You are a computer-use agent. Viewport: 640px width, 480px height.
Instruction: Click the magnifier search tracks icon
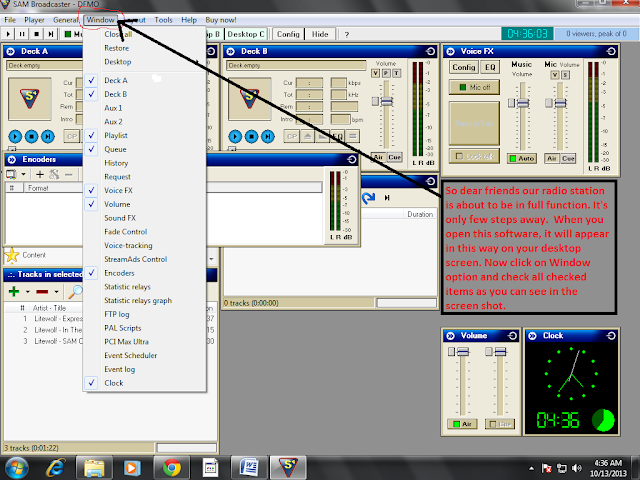coord(76,291)
